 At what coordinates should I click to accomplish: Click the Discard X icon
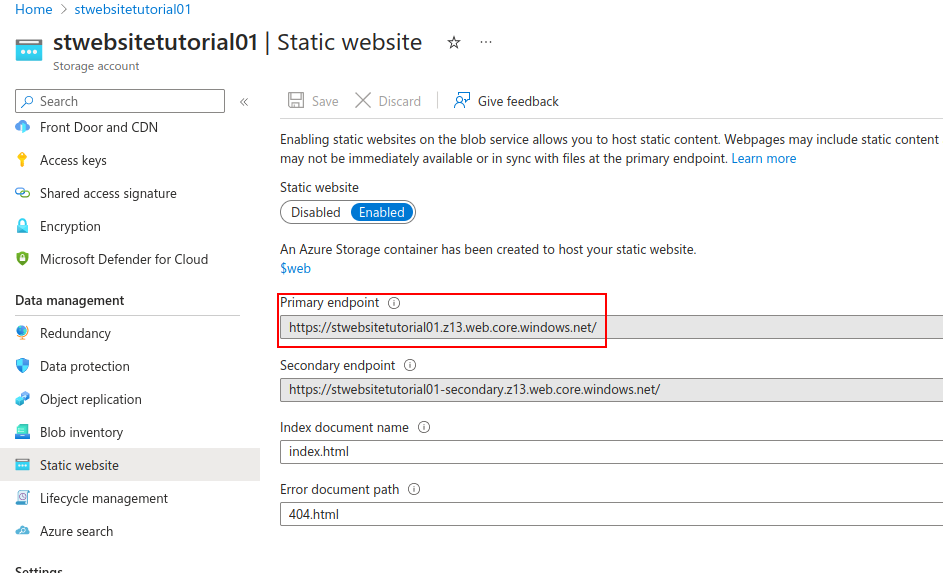point(363,100)
